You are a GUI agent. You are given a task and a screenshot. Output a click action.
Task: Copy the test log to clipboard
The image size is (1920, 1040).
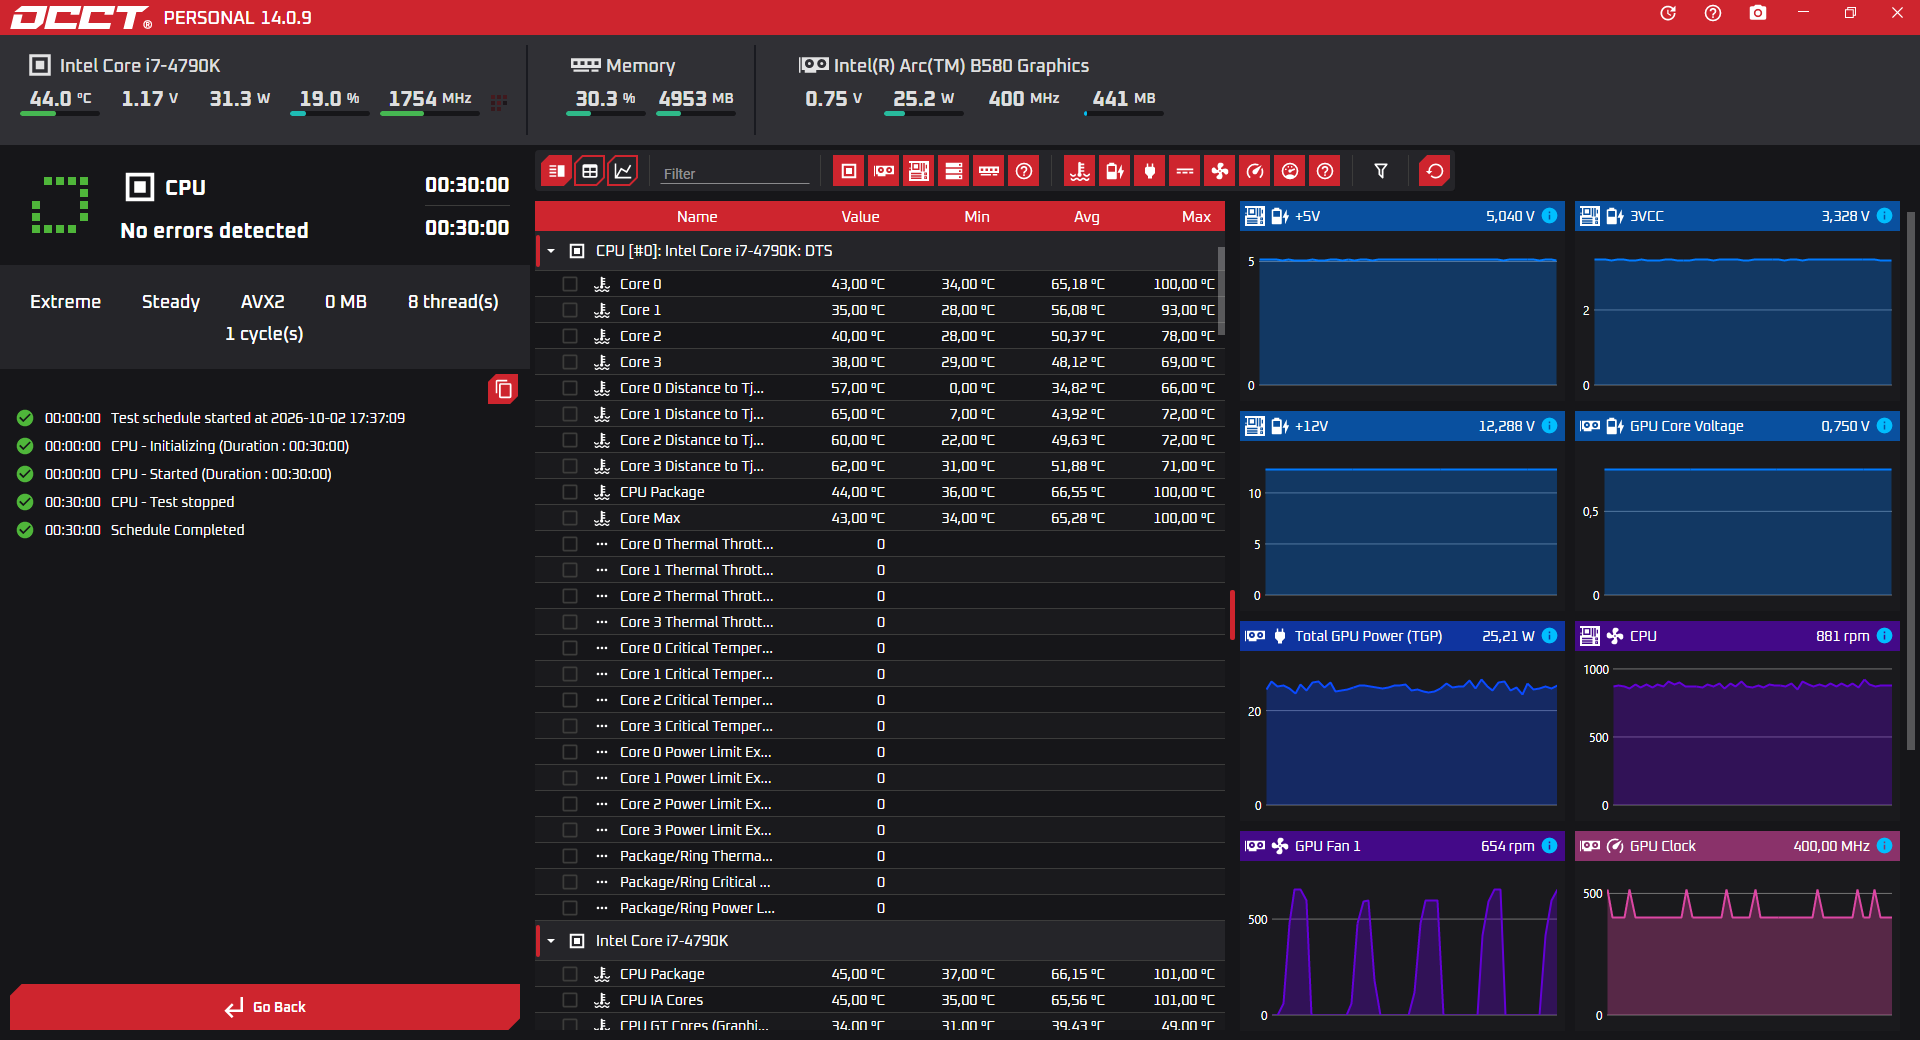pyautogui.click(x=503, y=389)
